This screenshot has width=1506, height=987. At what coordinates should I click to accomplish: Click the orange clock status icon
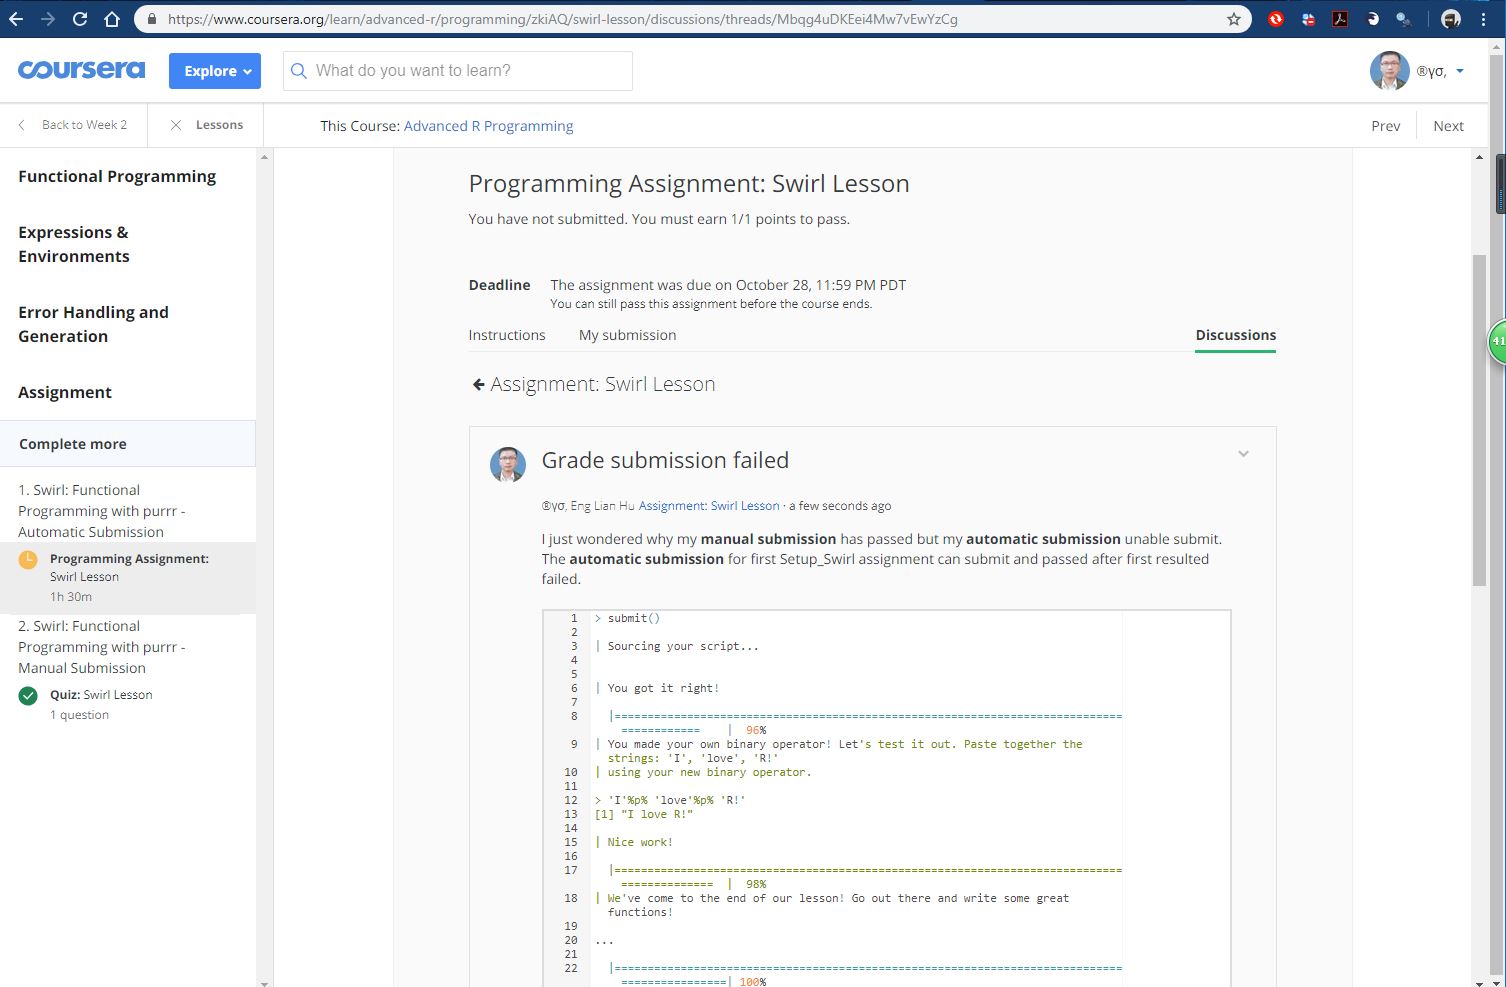[28, 559]
